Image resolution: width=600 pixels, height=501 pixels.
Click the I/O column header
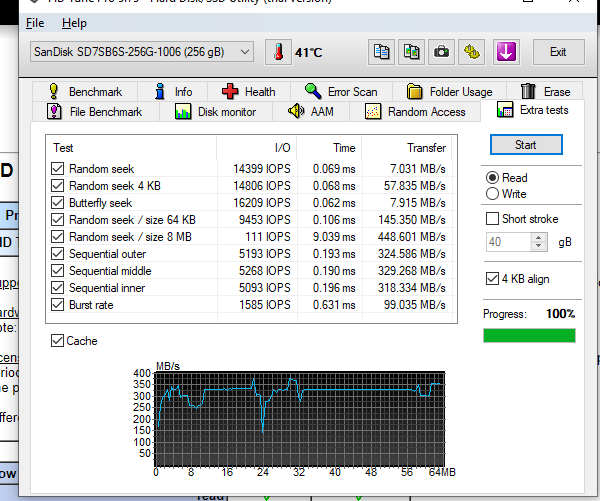pos(256,148)
